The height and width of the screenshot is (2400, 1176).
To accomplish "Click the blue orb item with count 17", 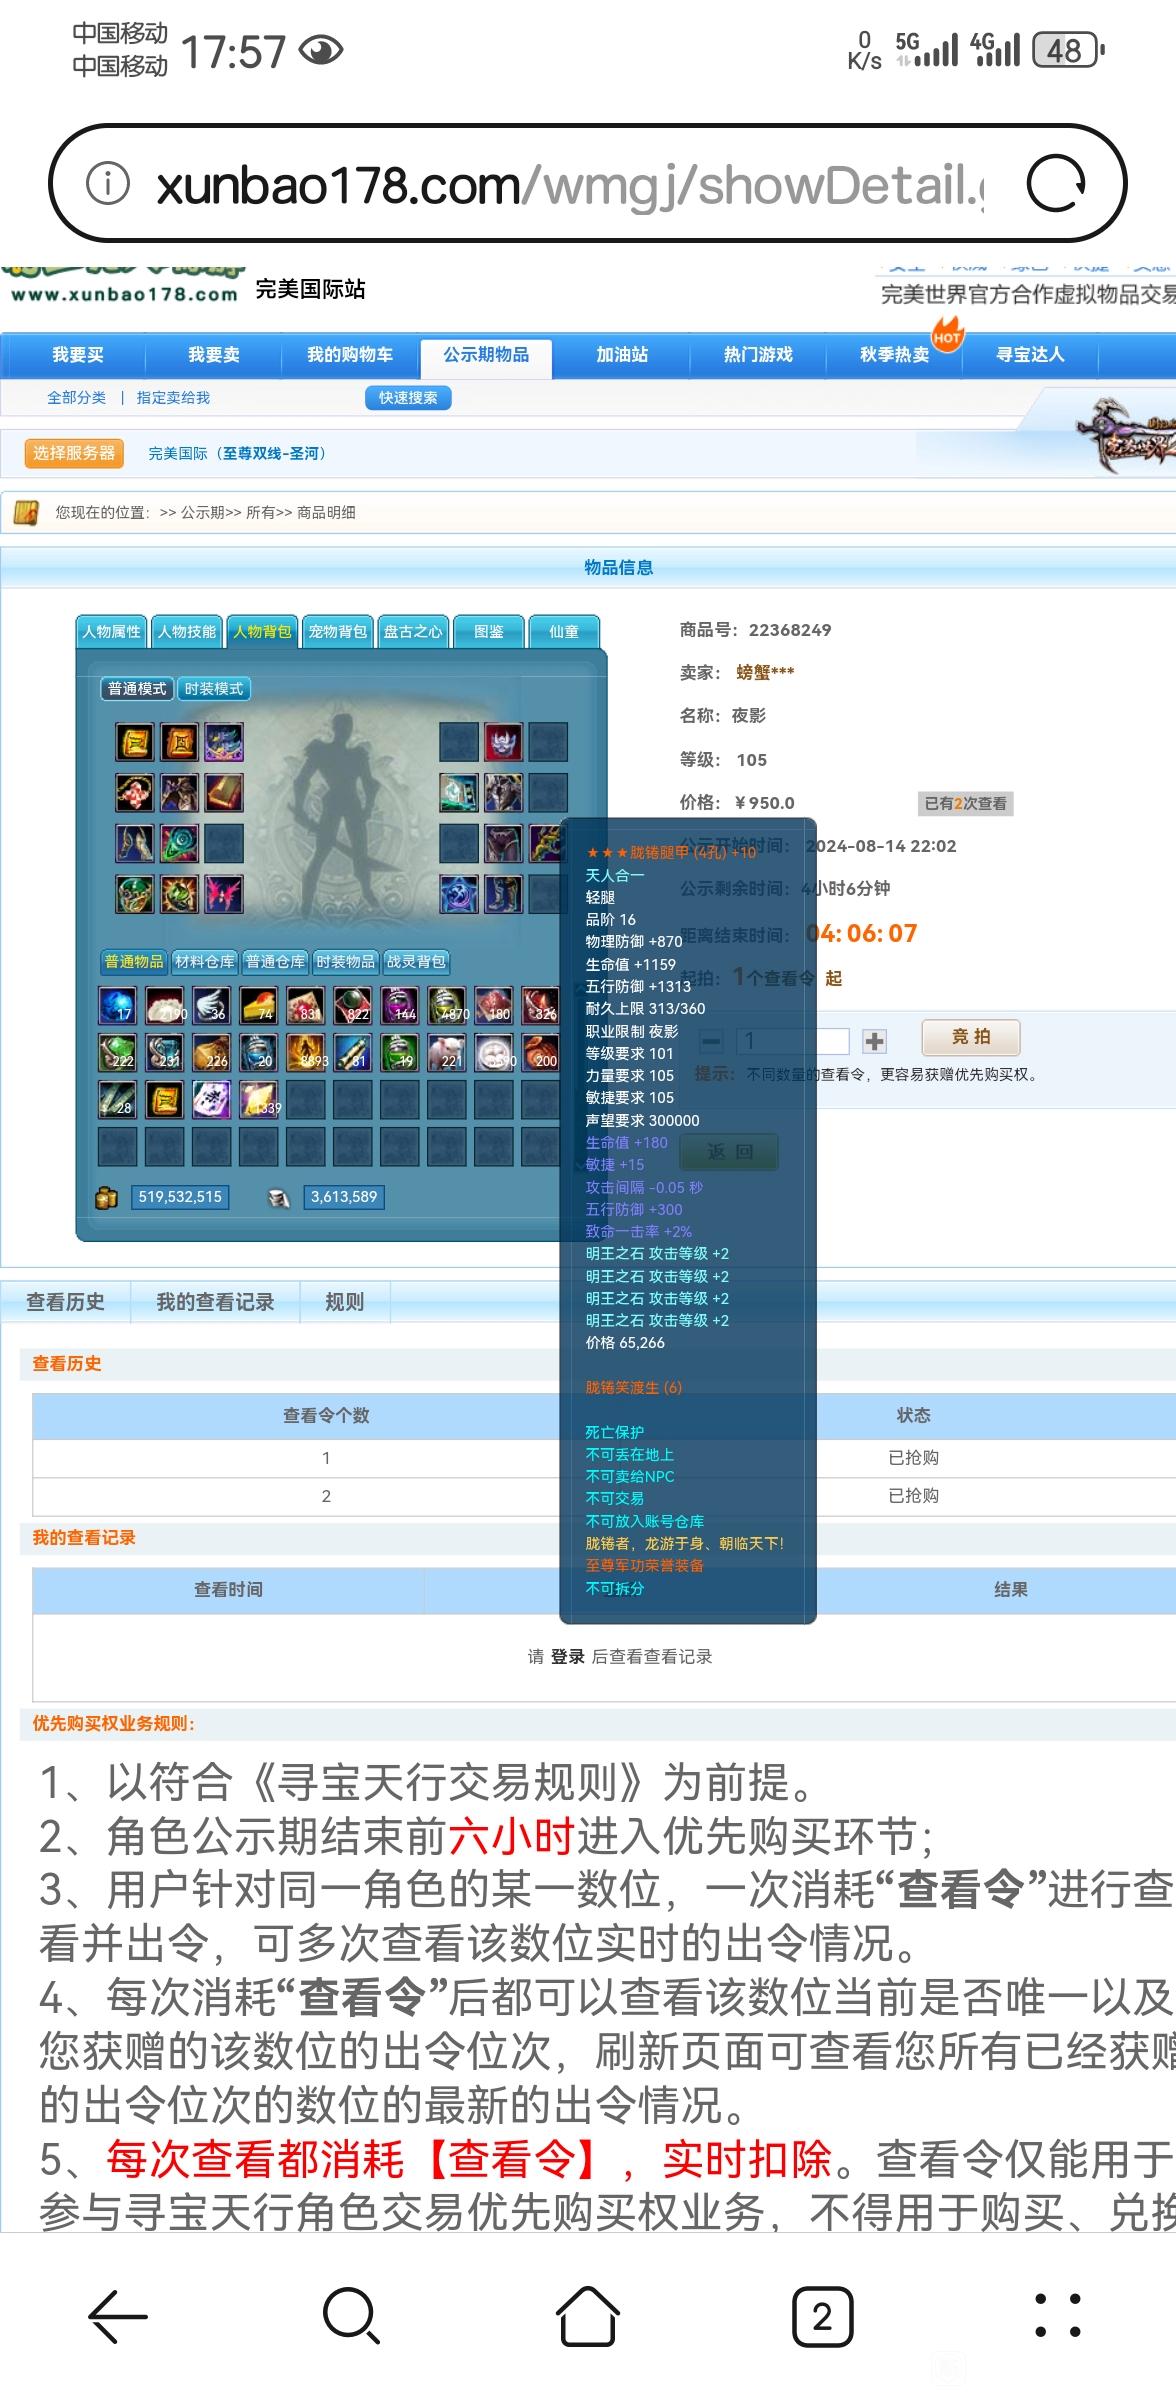I will 117,1004.
